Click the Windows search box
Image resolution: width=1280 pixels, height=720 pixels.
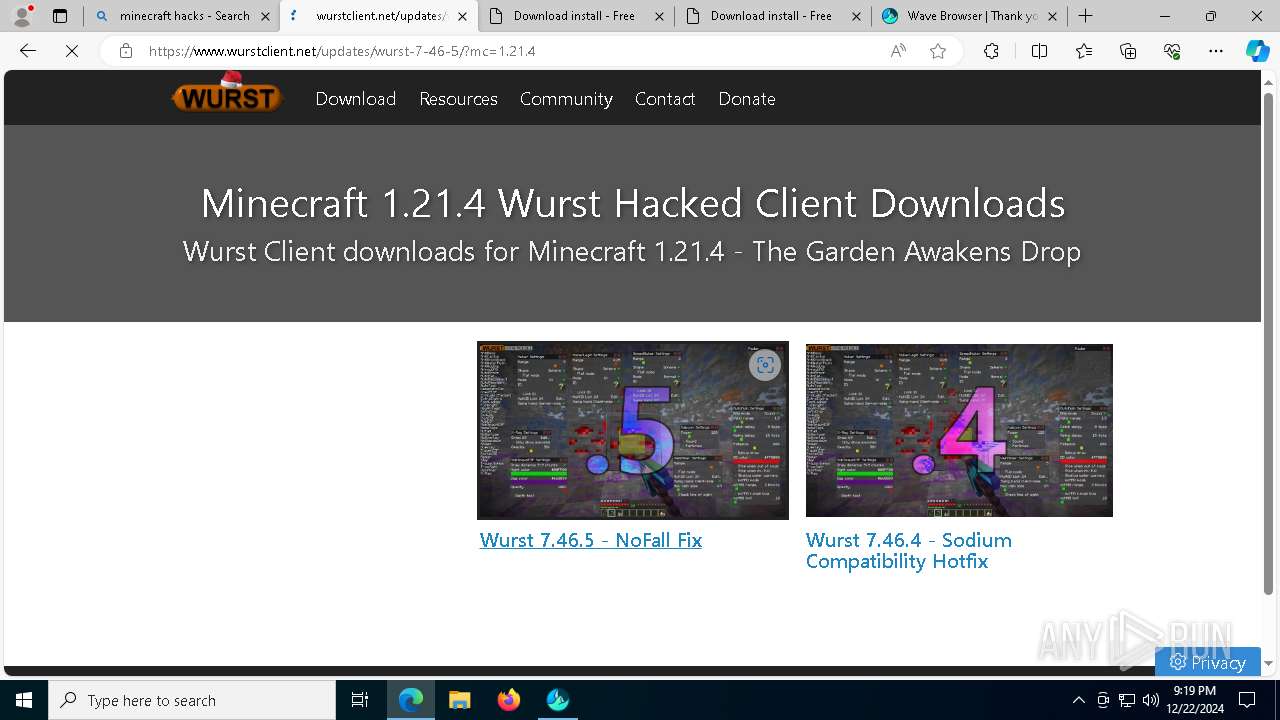(x=192, y=700)
